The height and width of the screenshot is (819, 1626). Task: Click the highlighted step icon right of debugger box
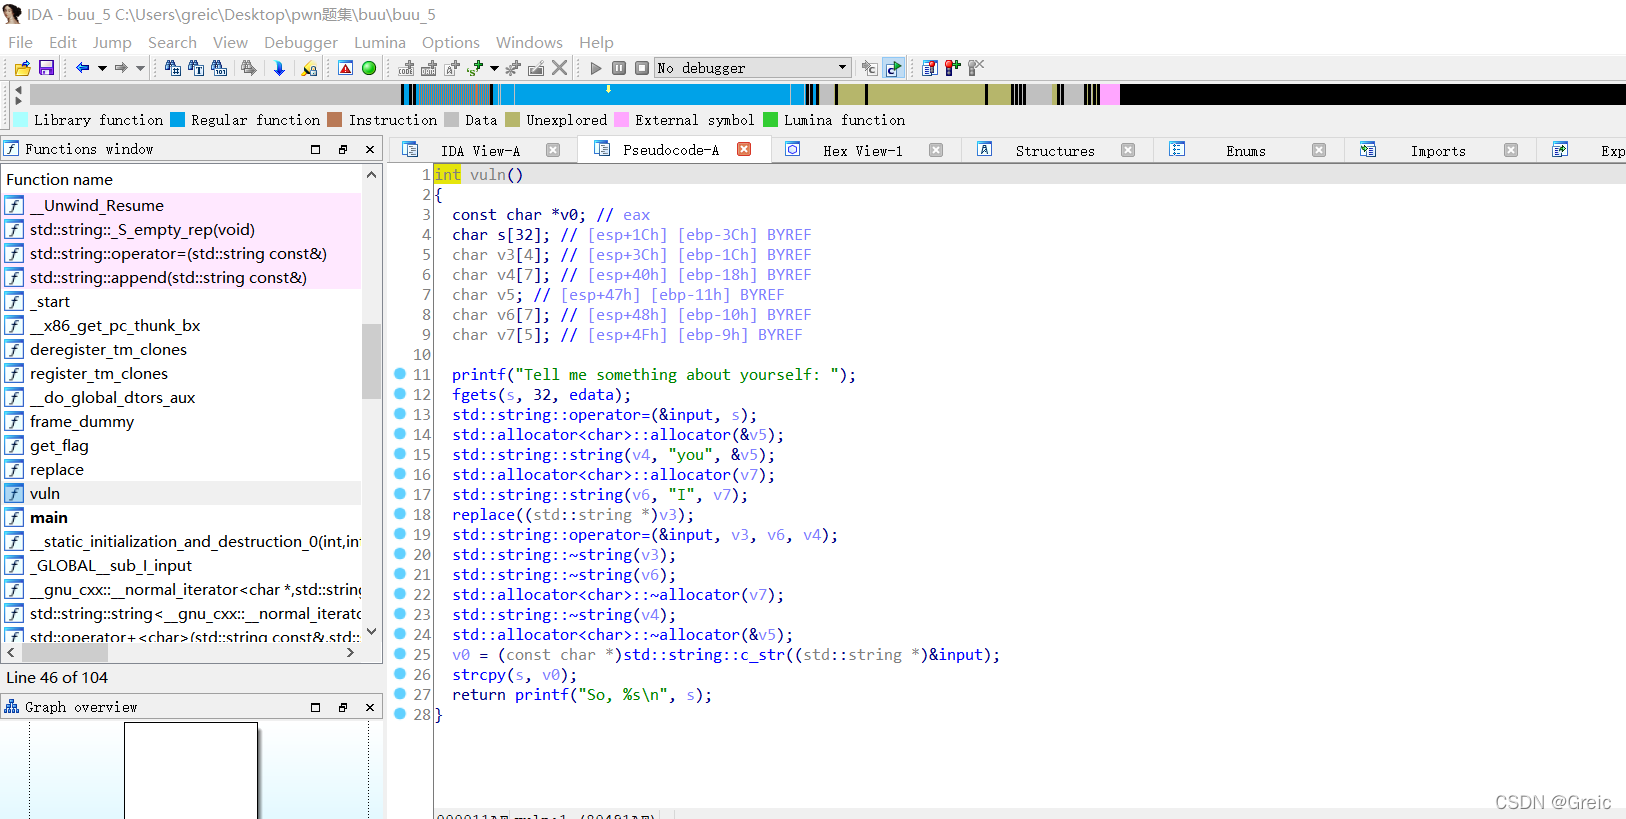point(893,68)
